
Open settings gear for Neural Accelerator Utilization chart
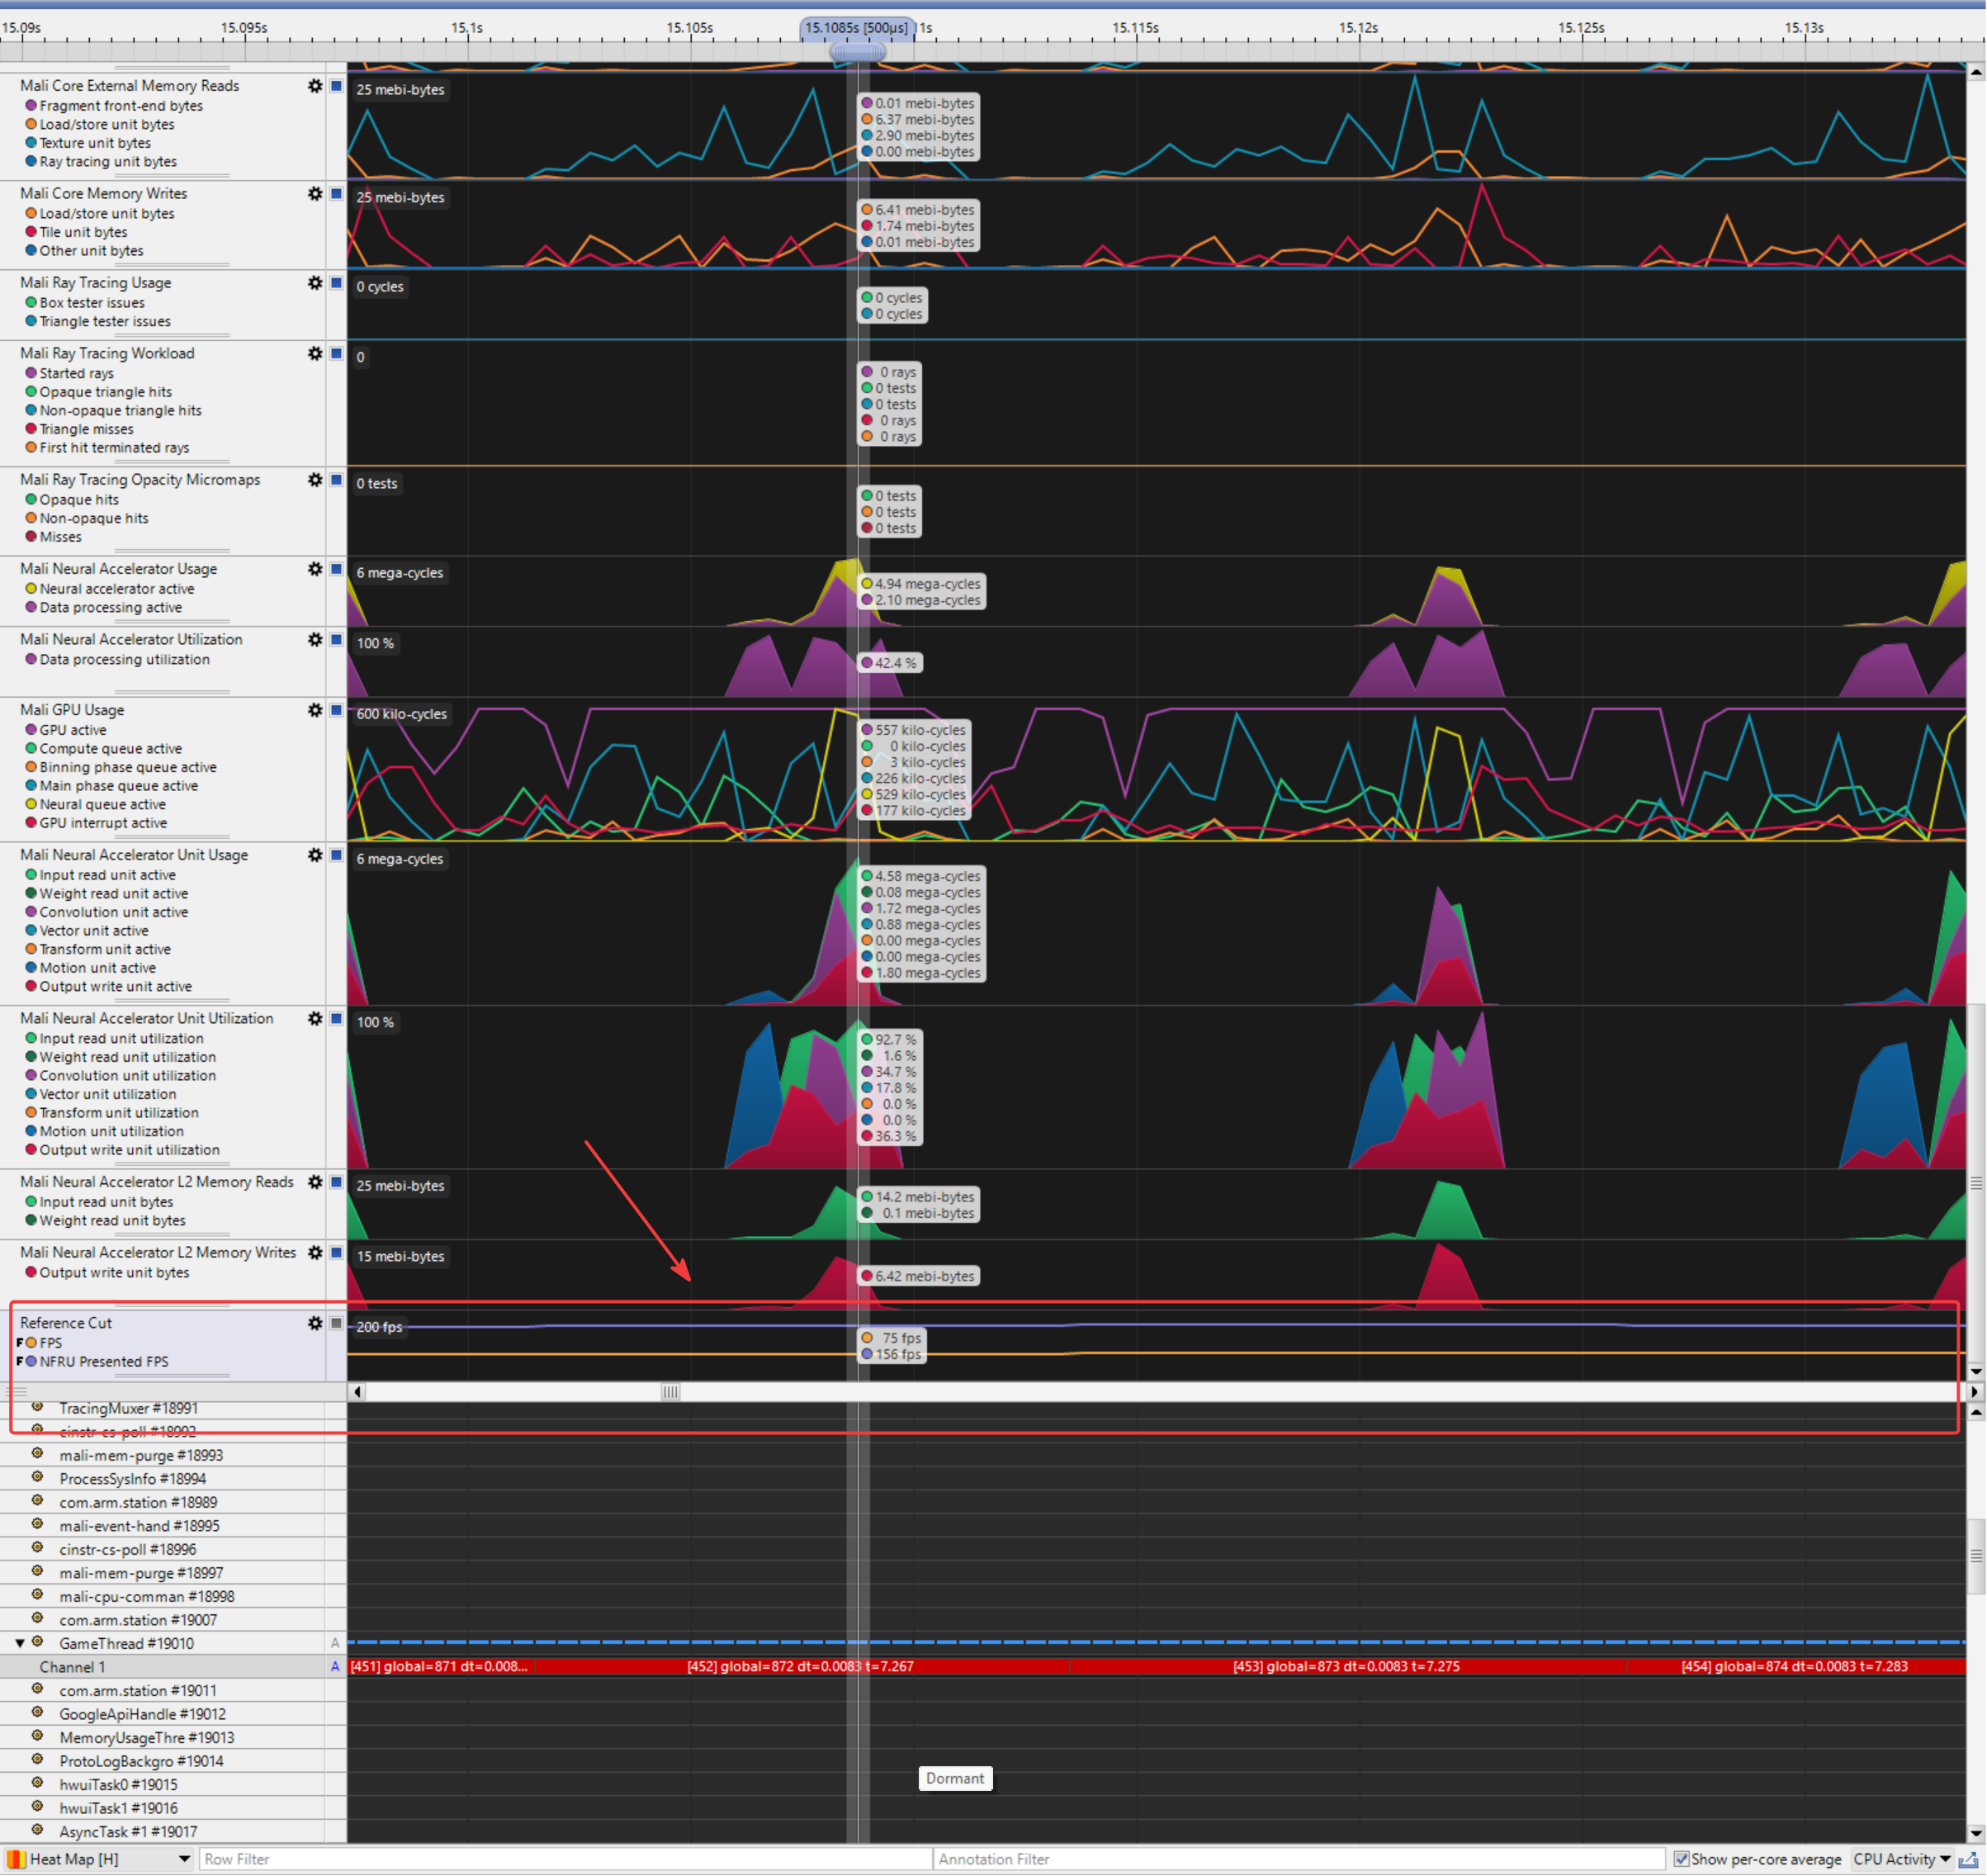315,639
